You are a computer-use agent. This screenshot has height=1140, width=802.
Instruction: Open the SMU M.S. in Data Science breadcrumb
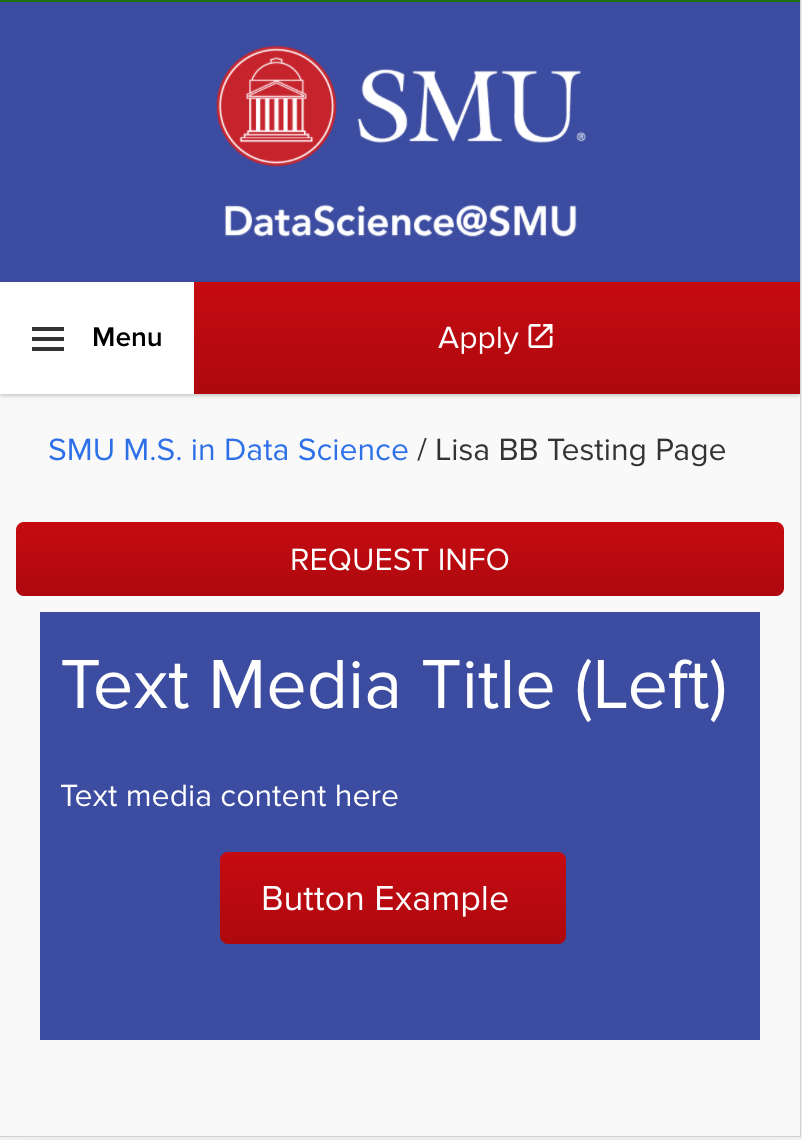coord(228,450)
